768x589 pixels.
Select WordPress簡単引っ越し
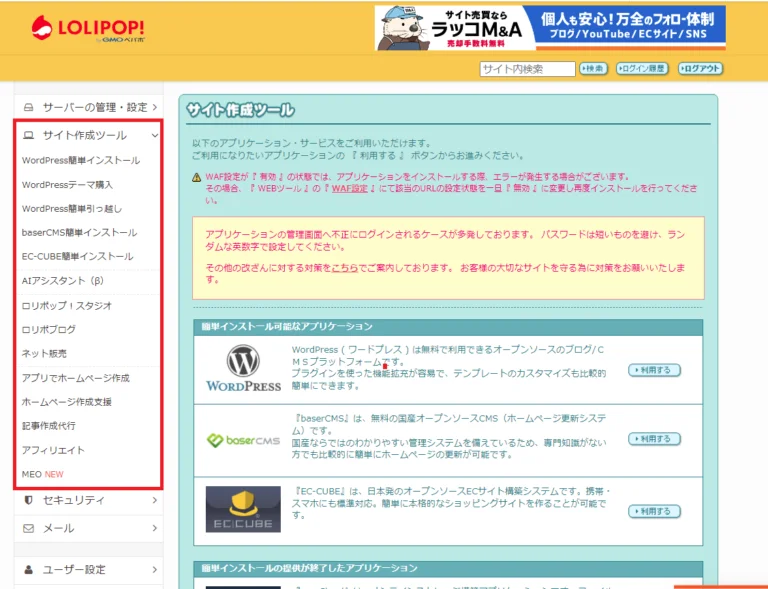coord(72,209)
